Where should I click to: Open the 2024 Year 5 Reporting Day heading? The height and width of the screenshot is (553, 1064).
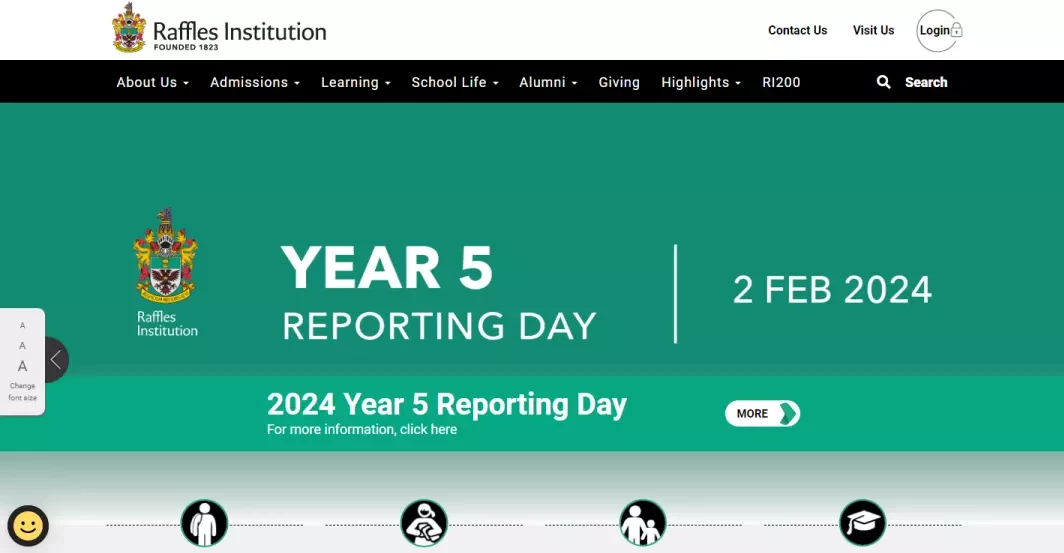446,404
